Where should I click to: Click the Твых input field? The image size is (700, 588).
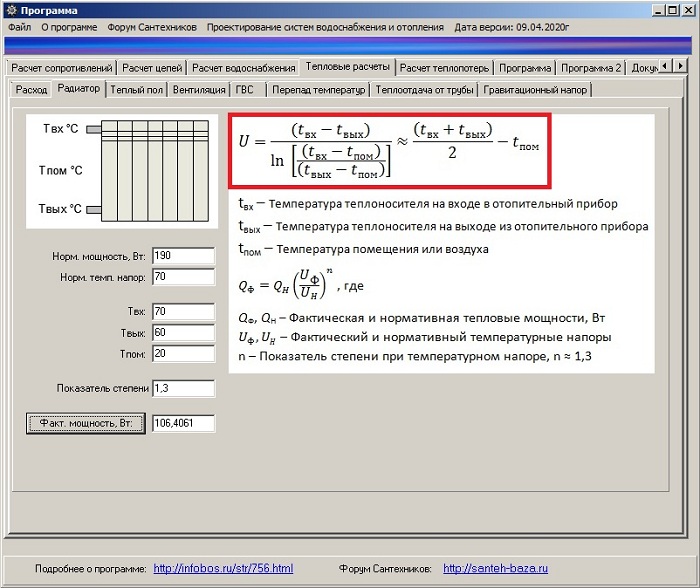click(183, 333)
